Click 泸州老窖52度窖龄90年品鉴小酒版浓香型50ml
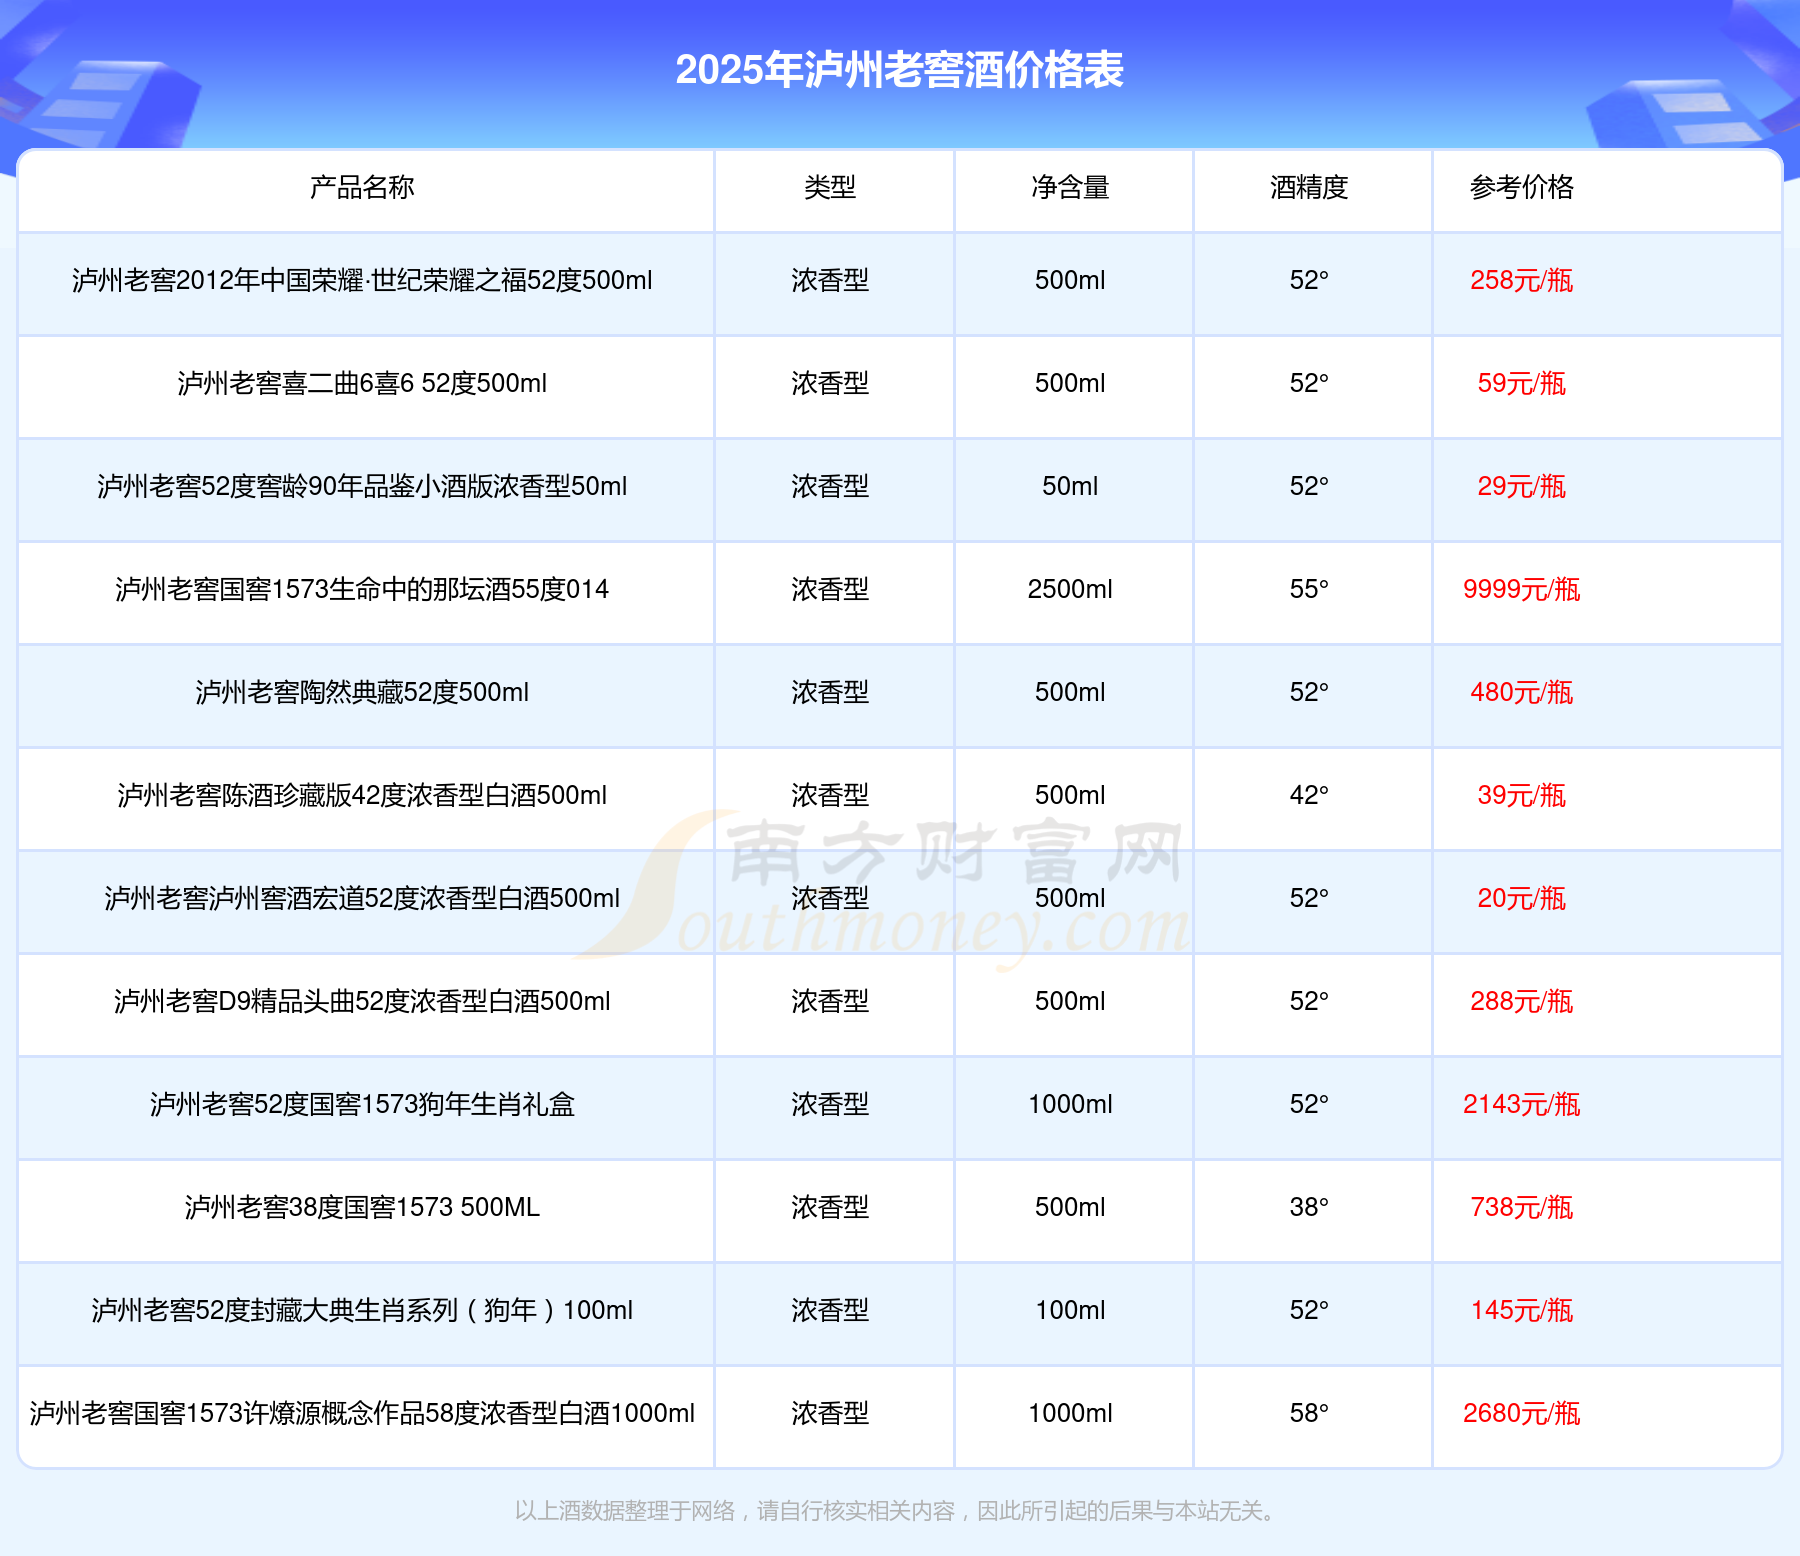This screenshot has height=1556, width=1800. pos(362,486)
